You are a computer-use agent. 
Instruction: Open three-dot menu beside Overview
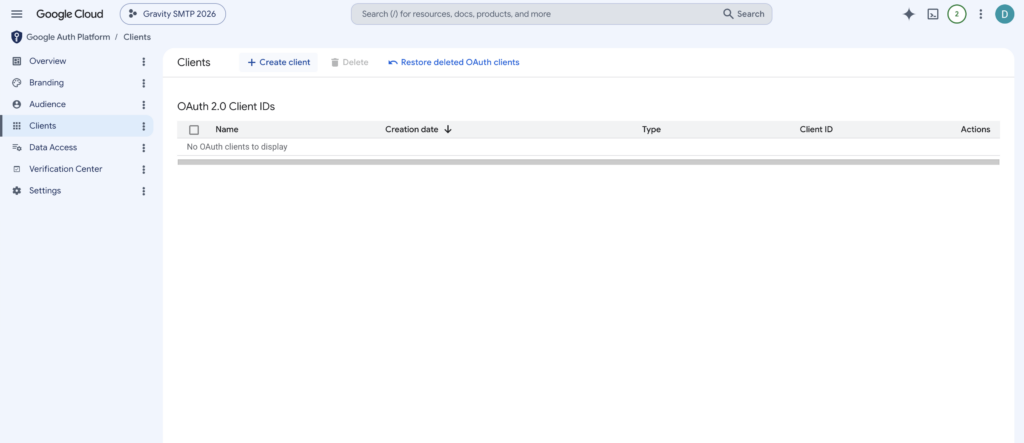[x=144, y=61]
